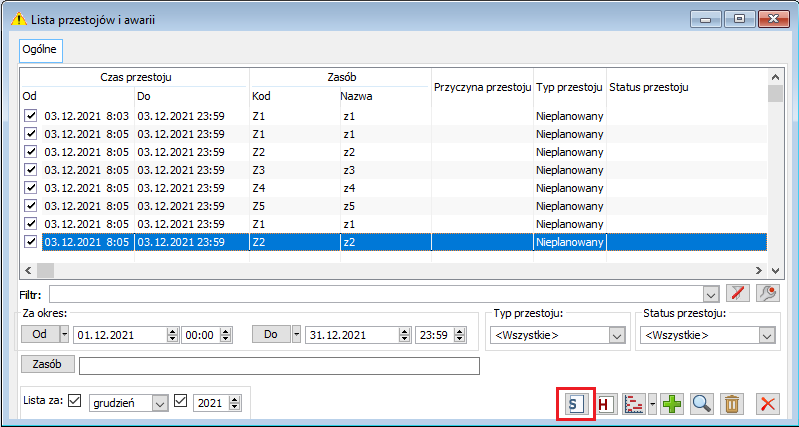
Task: Click the Typ przestoju column header
Action: click(570, 87)
